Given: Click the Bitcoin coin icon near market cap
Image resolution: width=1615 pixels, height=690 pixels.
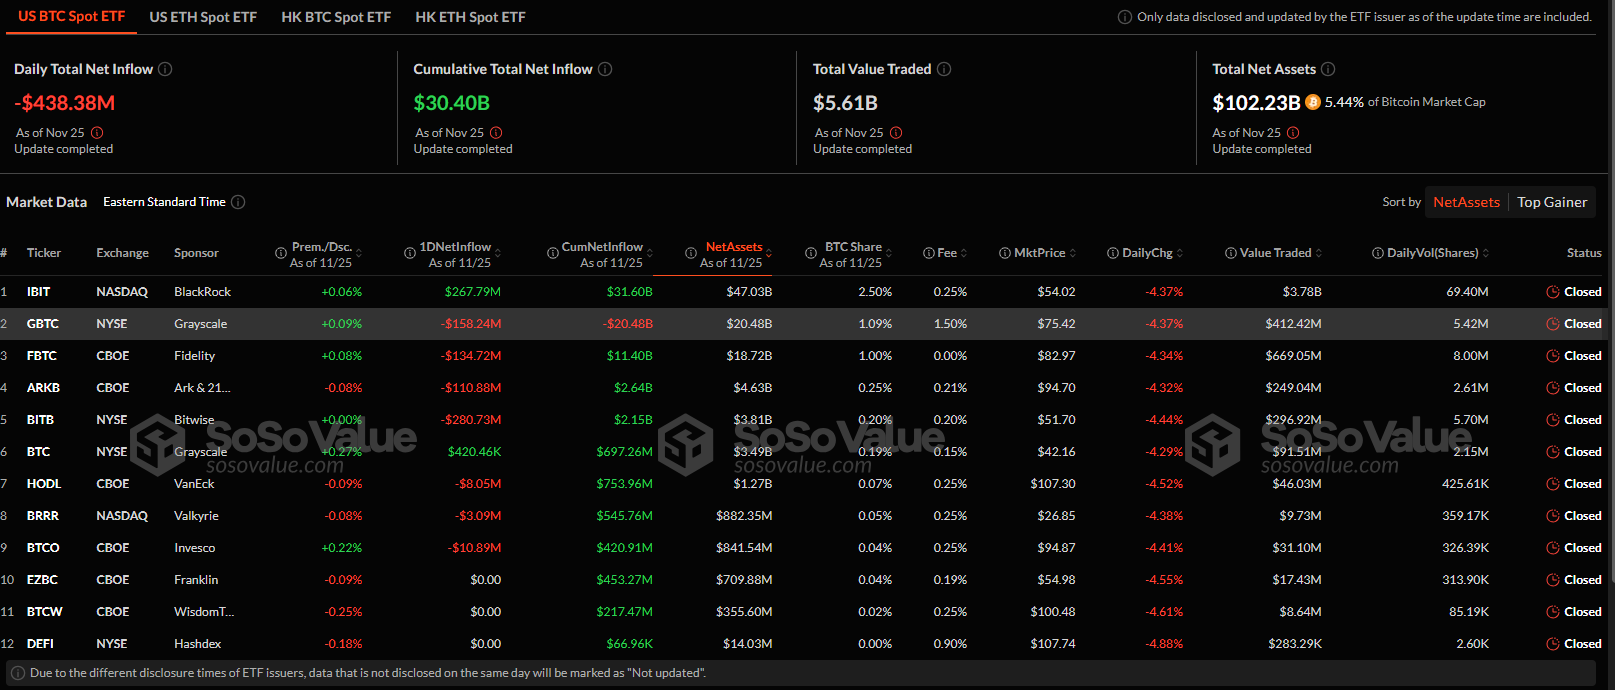Looking at the screenshot, I should point(1313,102).
